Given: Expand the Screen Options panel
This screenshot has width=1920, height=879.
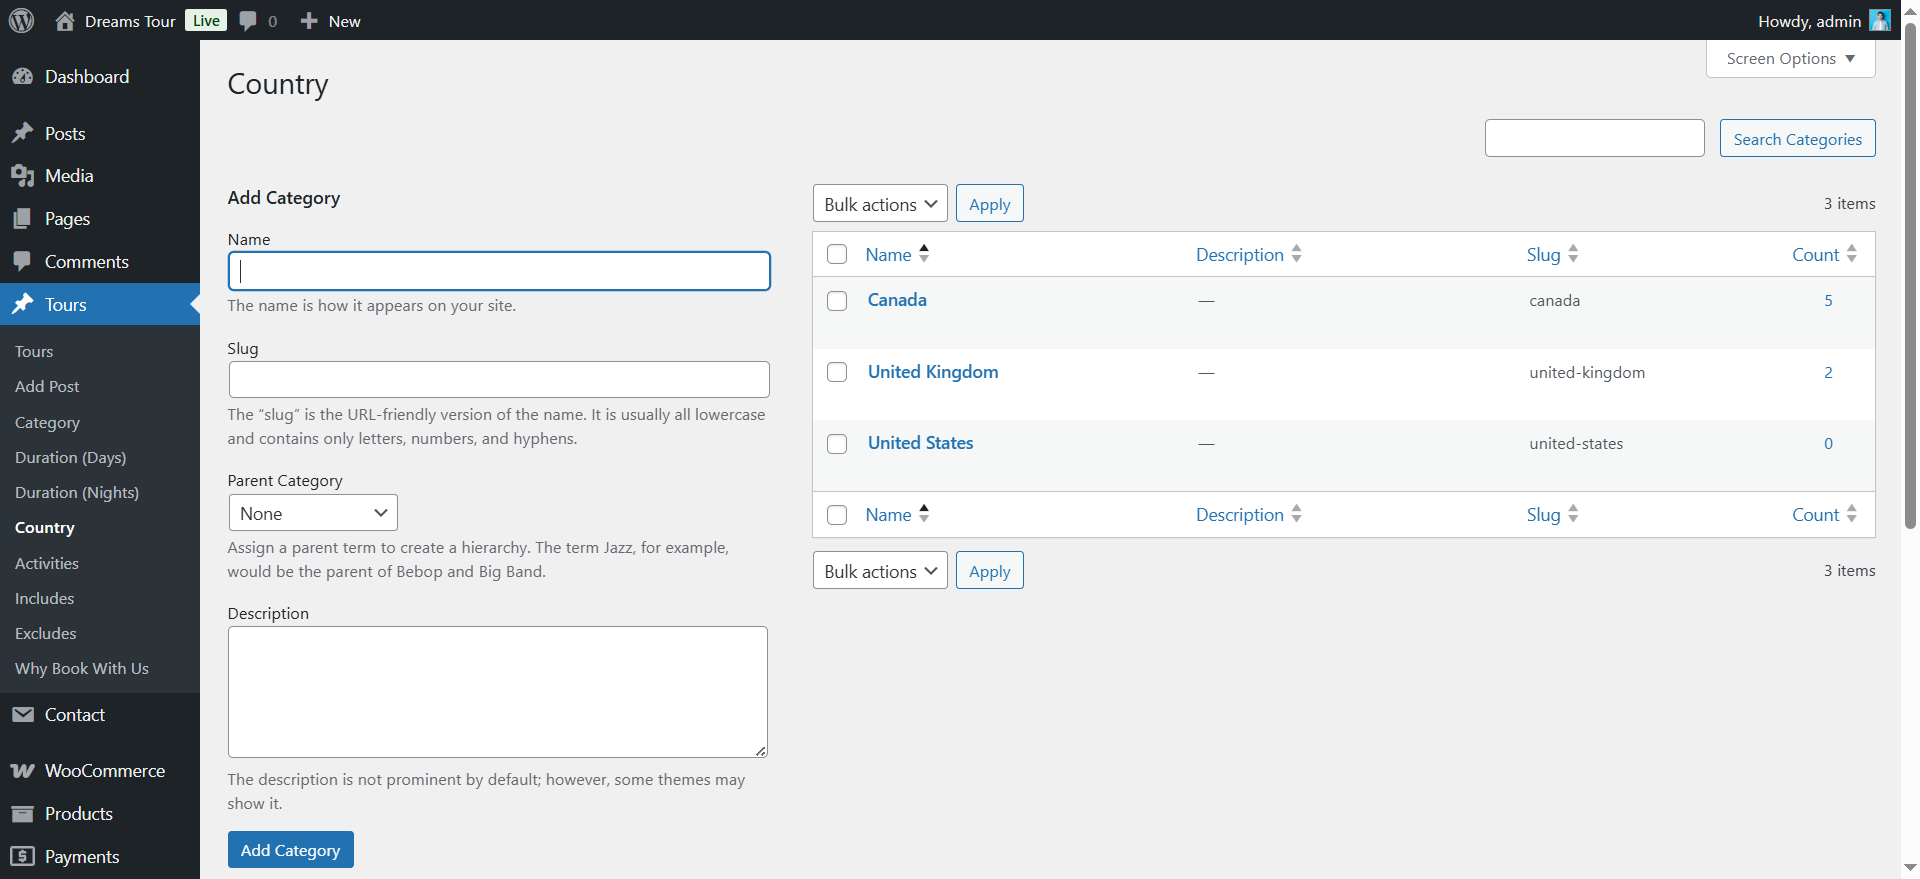Looking at the screenshot, I should point(1790,59).
